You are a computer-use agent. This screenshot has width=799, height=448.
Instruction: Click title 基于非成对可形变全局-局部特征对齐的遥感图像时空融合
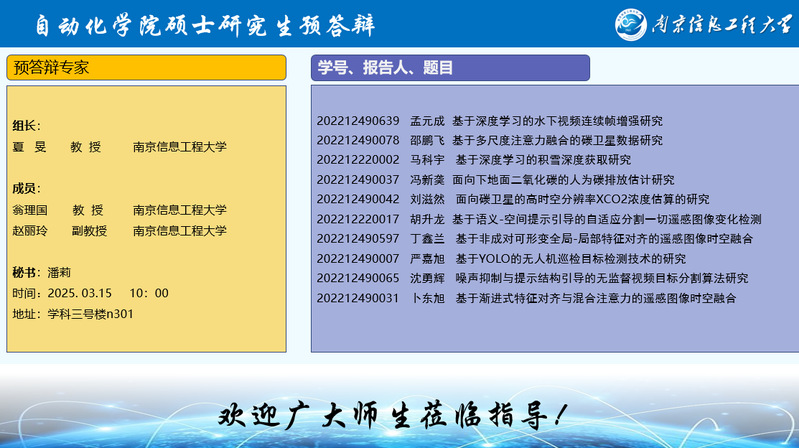click(604, 239)
